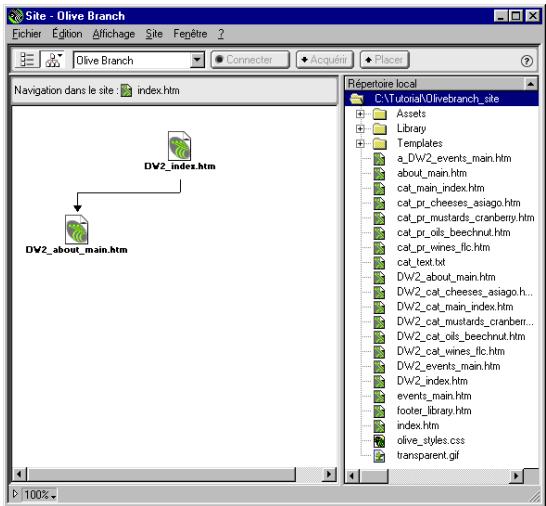Click site map right scroll arrow

(x=329, y=474)
